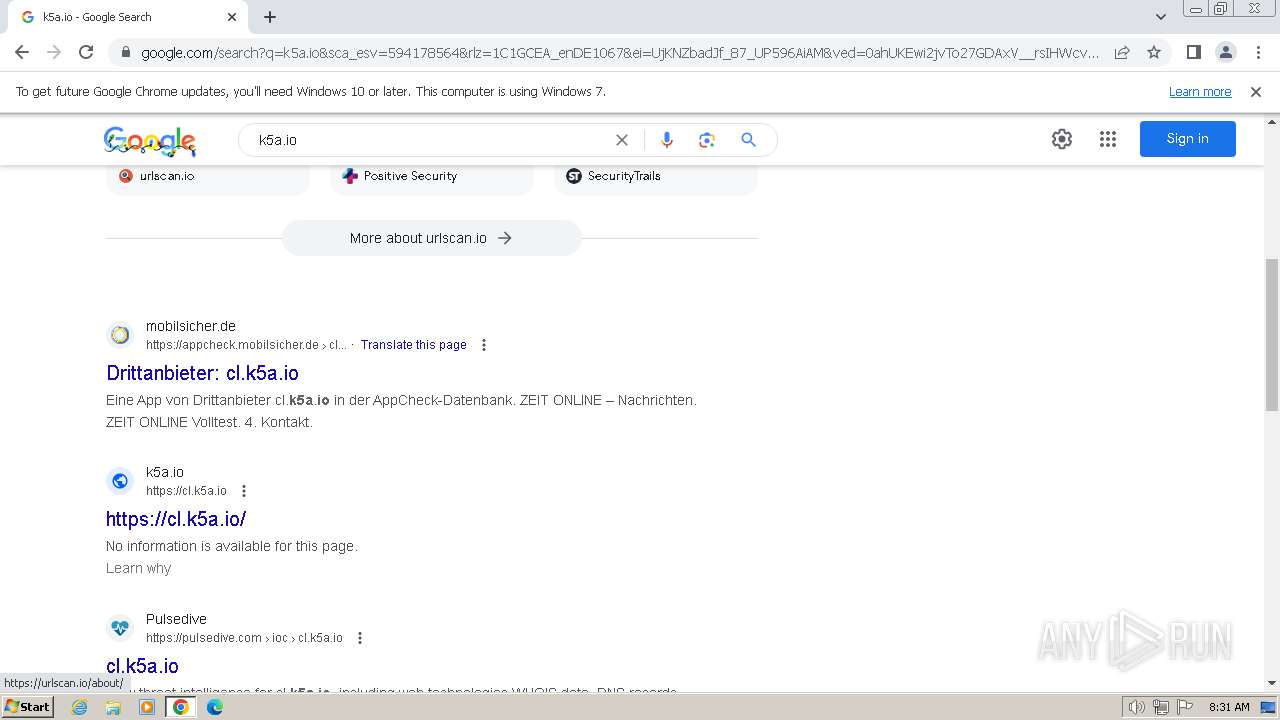The height and width of the screenshot is (720, 1280).
Task: Open Drittanbieter: cl.k5a.io result
Action: point(202,373)
